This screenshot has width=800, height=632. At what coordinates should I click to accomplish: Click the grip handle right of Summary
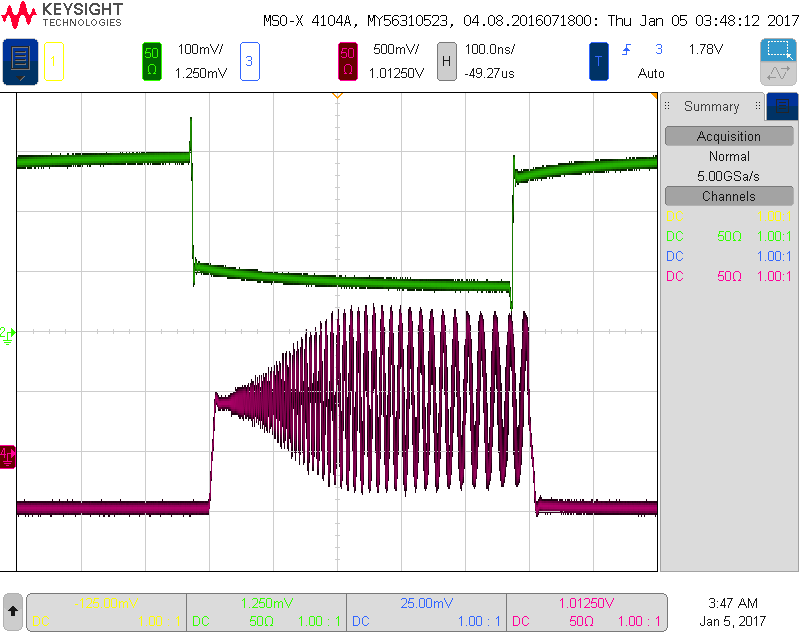[x=758, y=106]
